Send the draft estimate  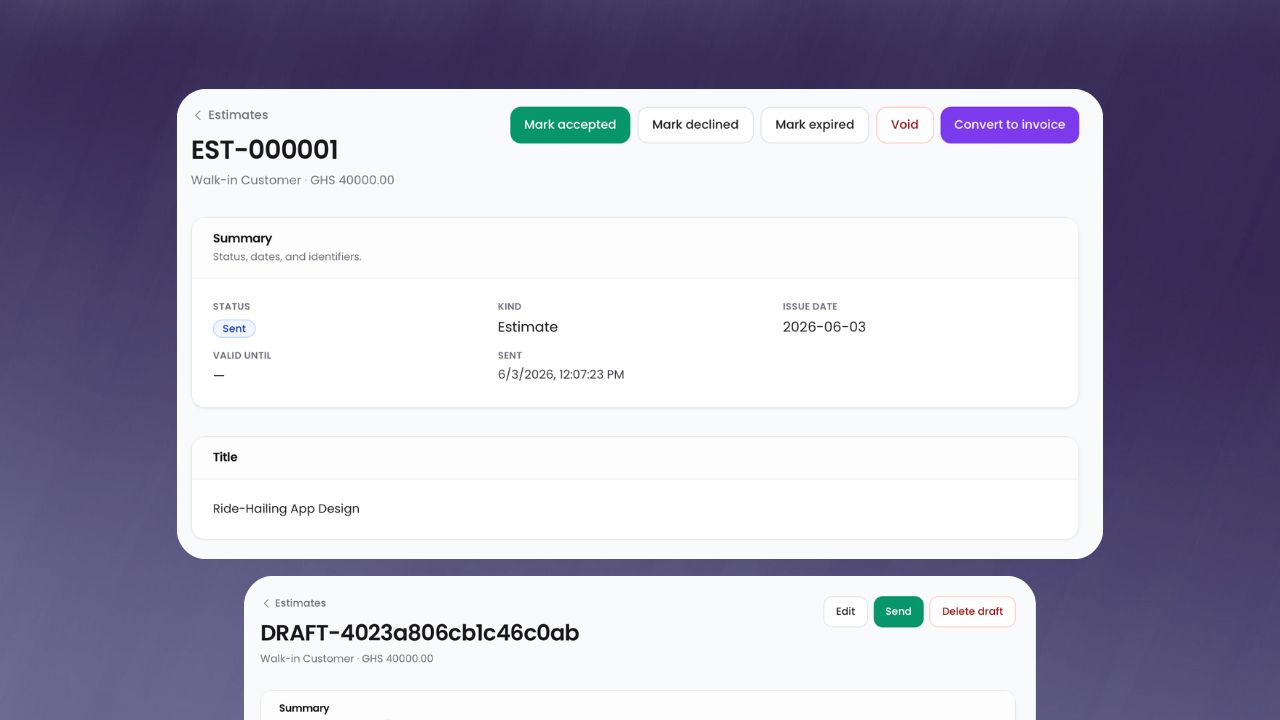click(x=899, y=612)
